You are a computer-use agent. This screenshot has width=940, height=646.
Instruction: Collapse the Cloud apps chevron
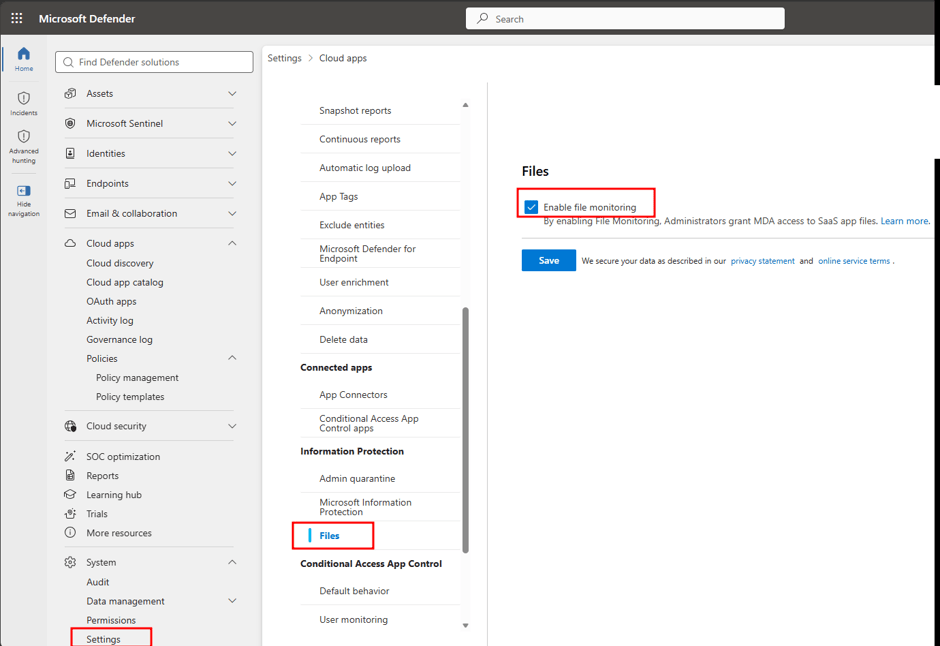click(x=232, y=243)
